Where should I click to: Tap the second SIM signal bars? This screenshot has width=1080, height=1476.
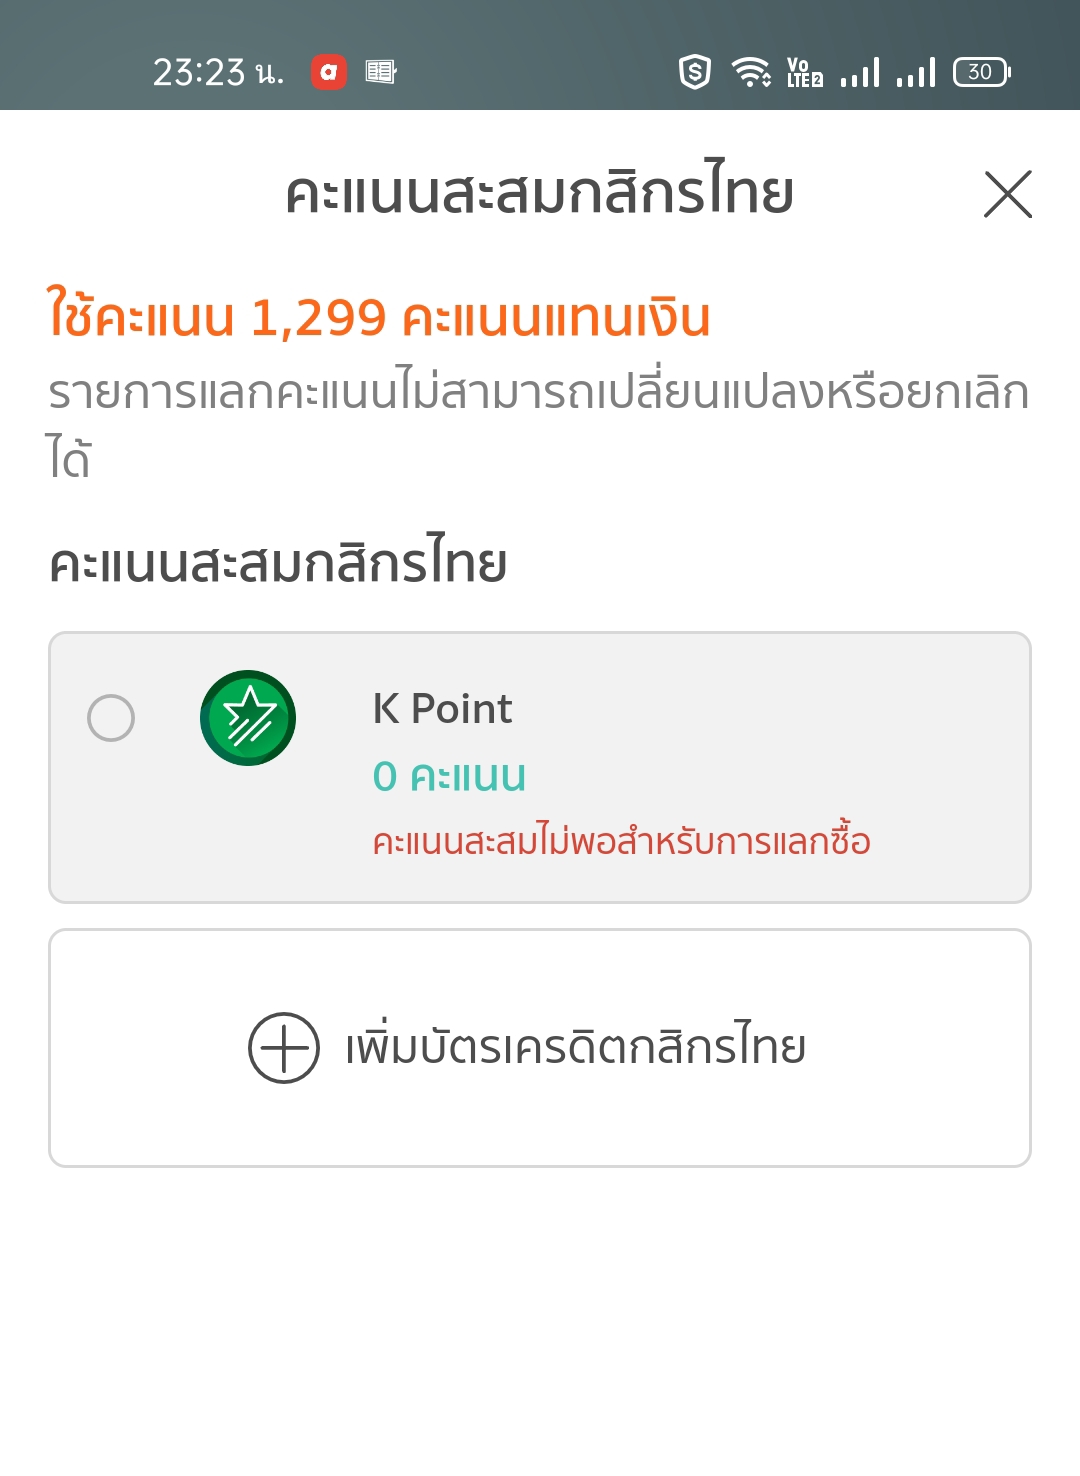coord(916,72)
